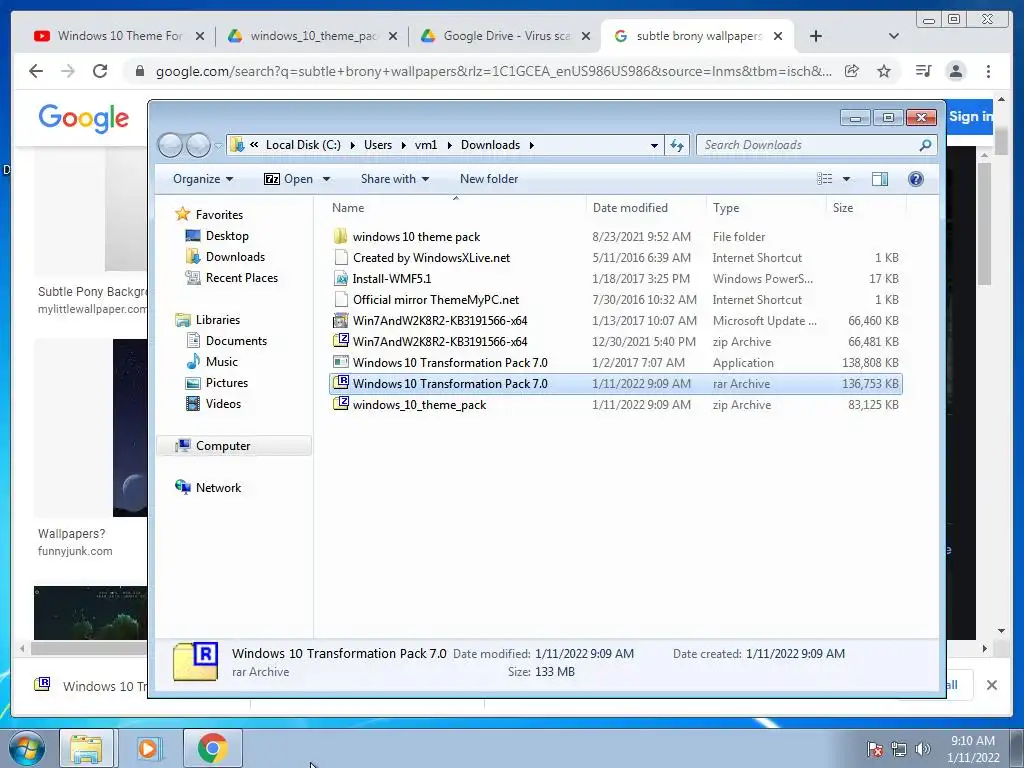The height and width of the screenshot is (768, 1024).
Task: Select Official mirror ThemeMyPC.net shortcut icon
Action: 340,300
